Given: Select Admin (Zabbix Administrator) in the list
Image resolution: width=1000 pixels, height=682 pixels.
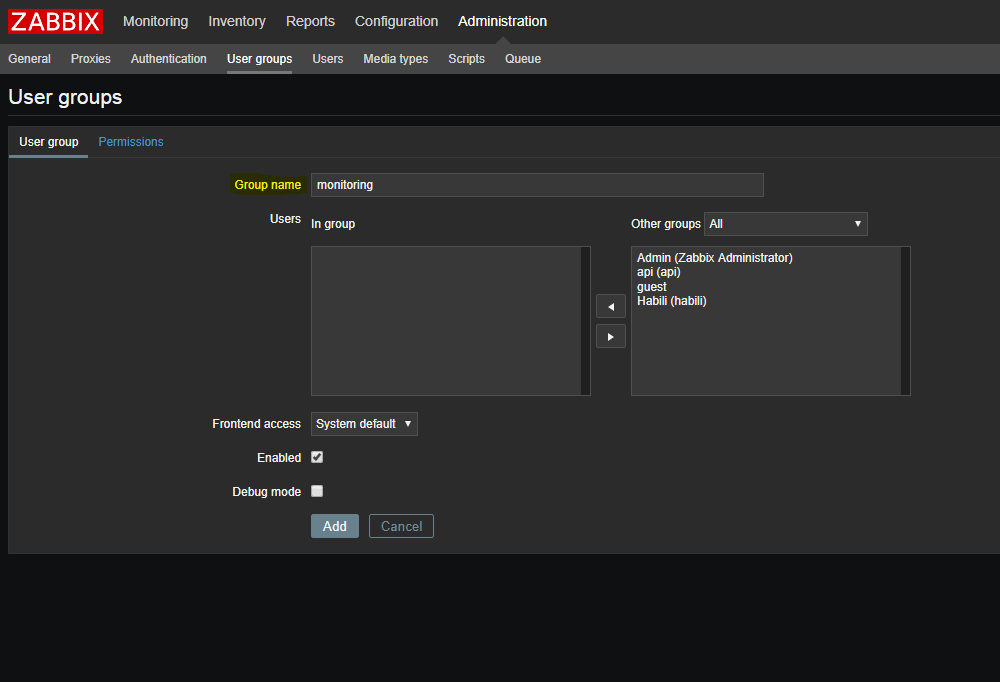Looking at the screenshot, I should pos(714,258).
